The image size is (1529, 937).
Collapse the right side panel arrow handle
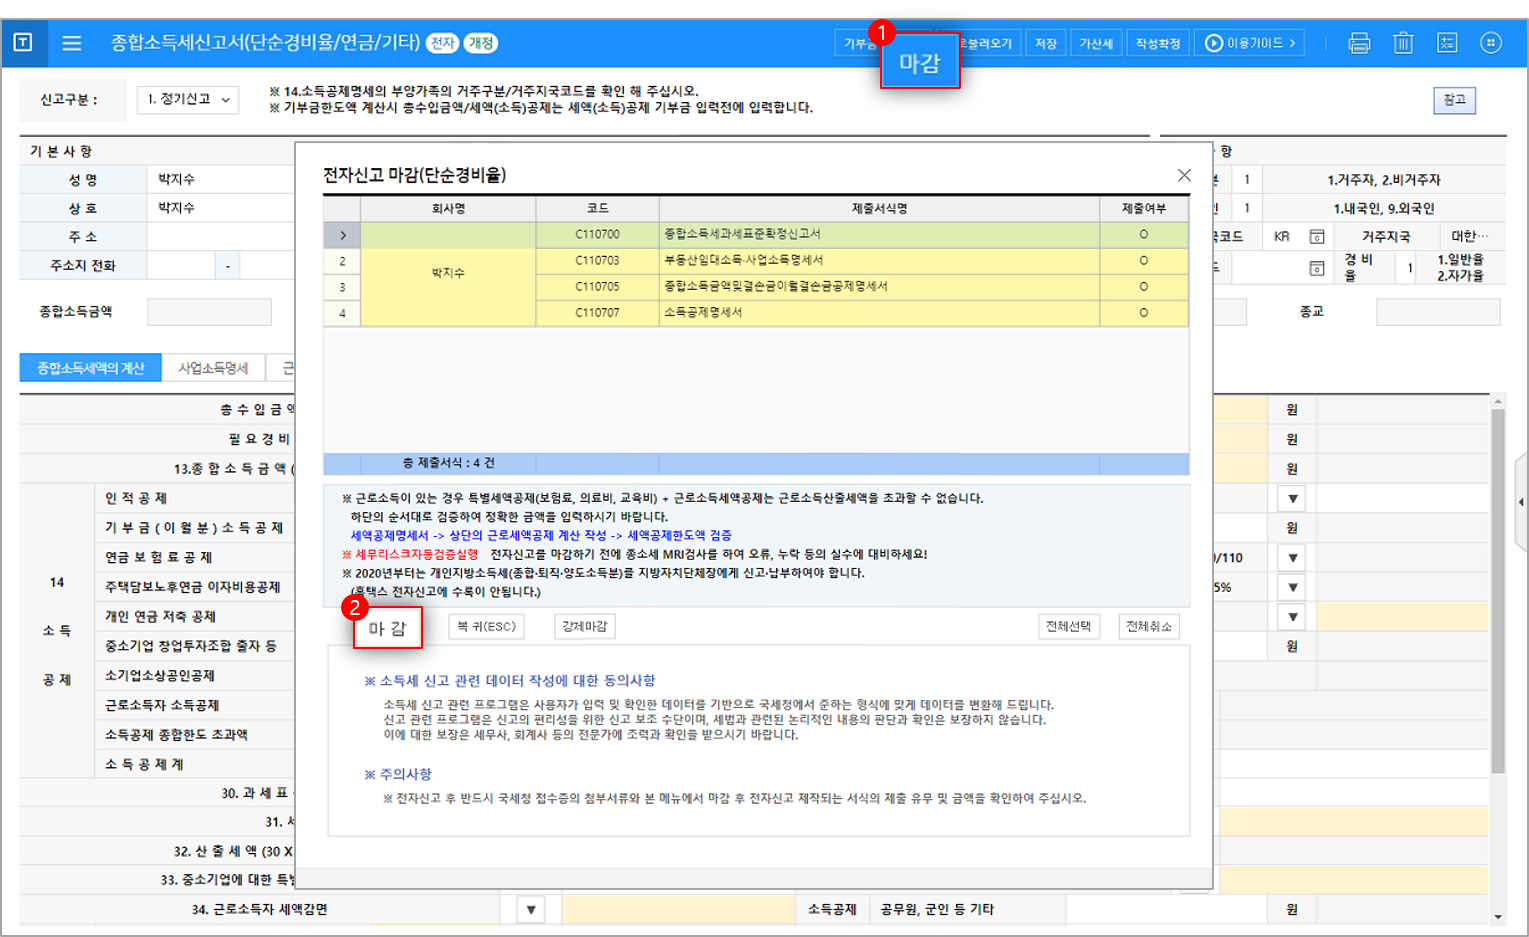tap(1521, 502)
